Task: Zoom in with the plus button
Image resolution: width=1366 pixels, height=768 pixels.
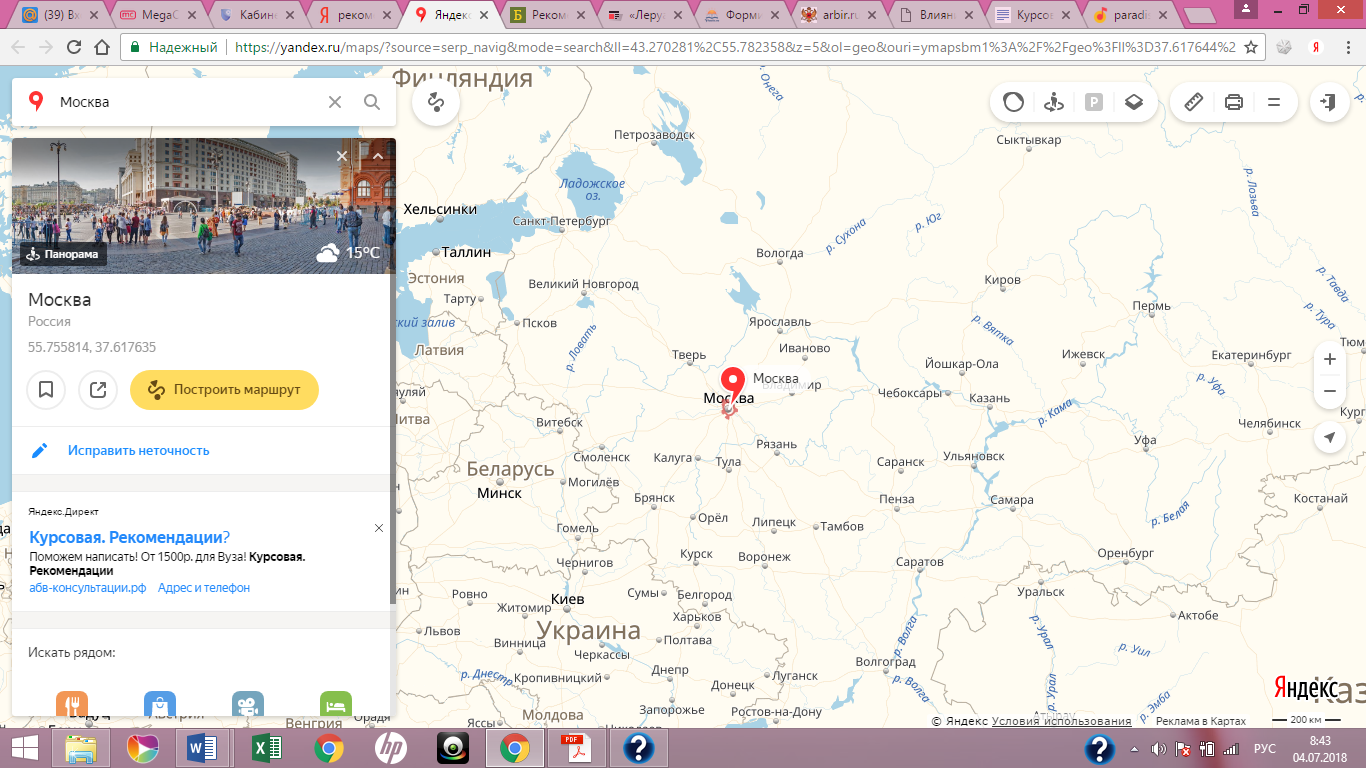Action: tap(1329, 359)
